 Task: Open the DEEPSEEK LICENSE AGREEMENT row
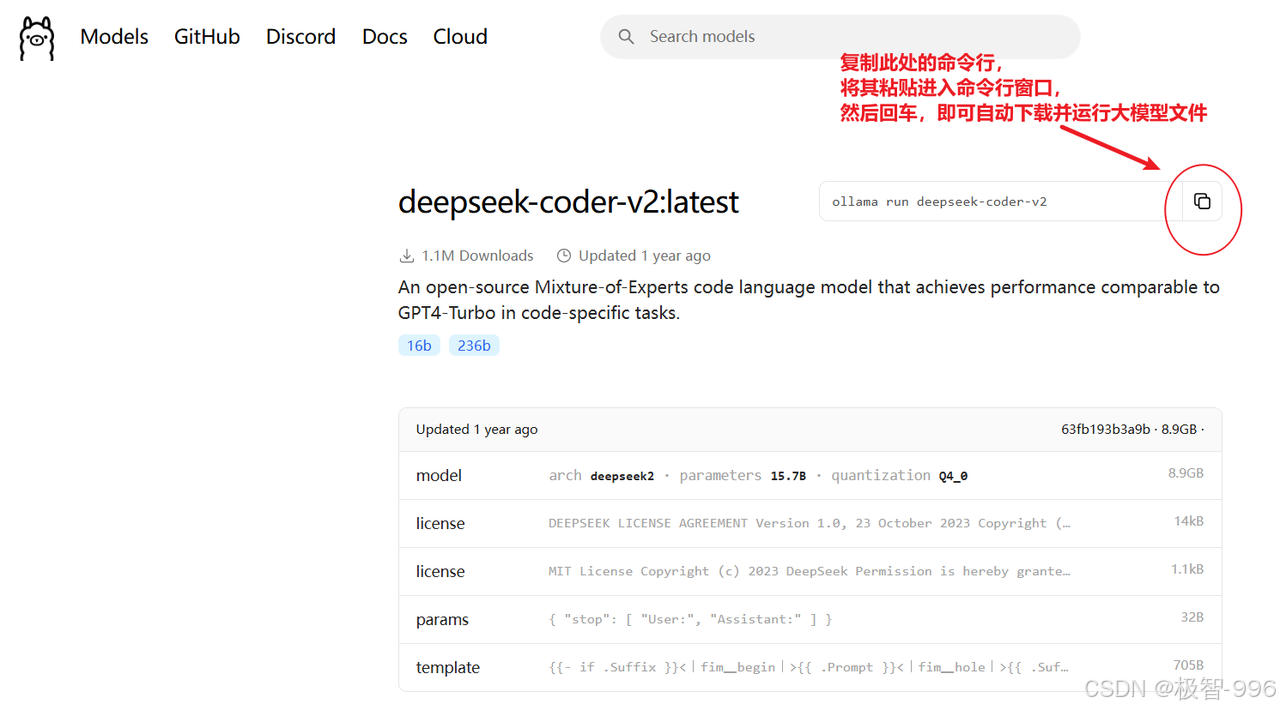[810, 523]
